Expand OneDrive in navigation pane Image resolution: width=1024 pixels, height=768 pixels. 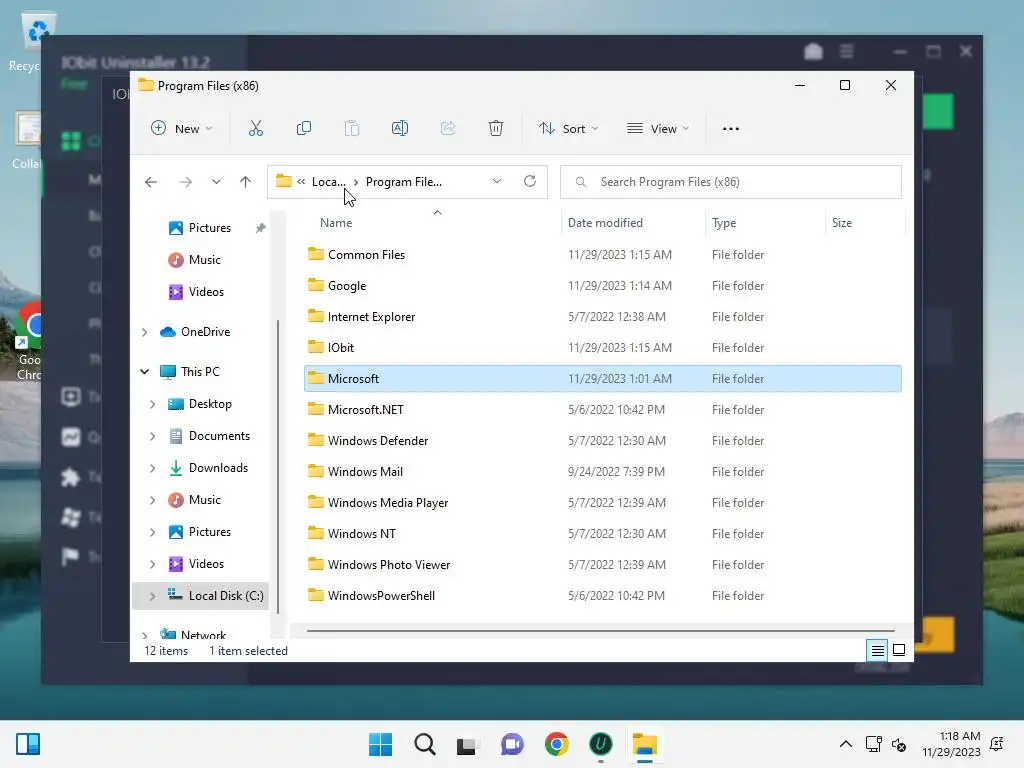click(144, 332)
